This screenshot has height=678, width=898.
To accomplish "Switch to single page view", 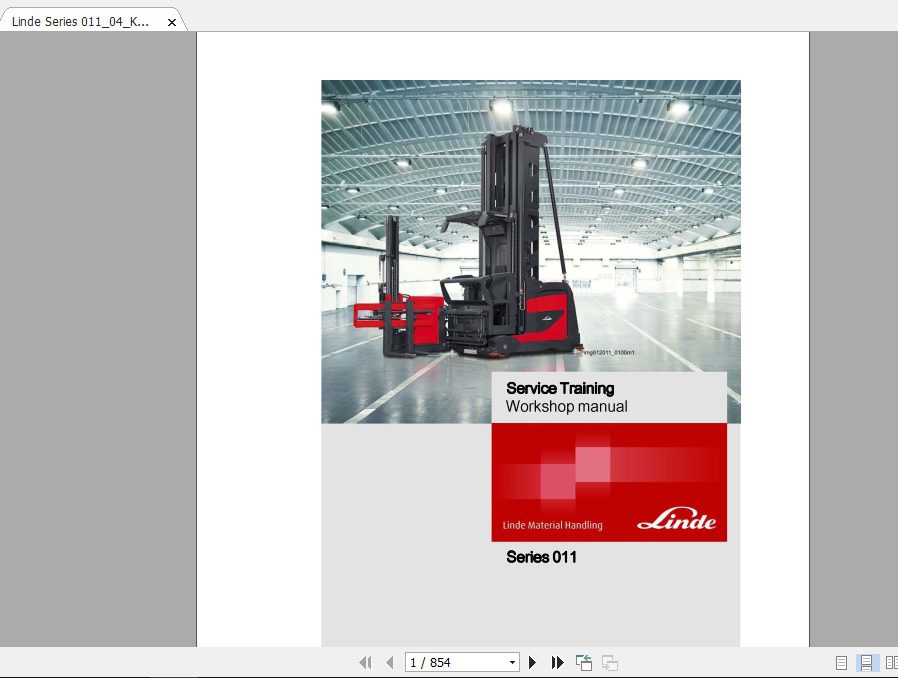I will [x=841, y=662].
